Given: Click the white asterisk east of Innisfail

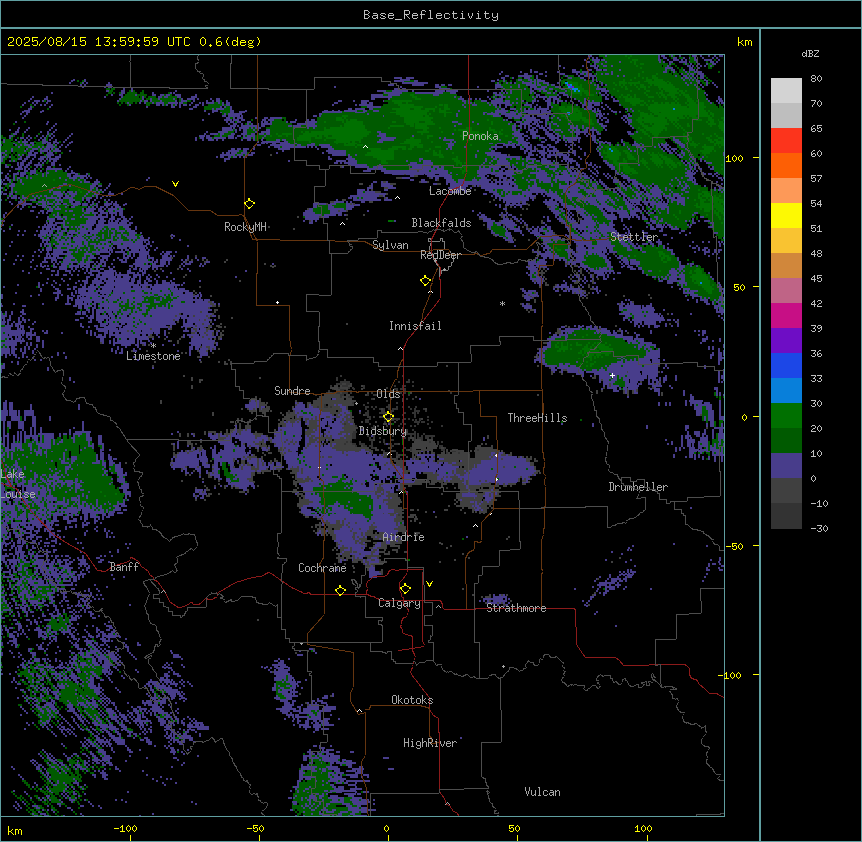Looking at the screenshot, I should [502, 303].
